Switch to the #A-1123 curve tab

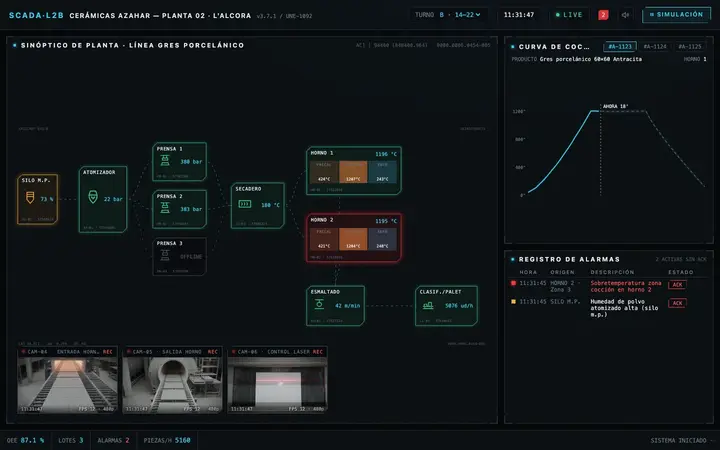click(620, 46)
